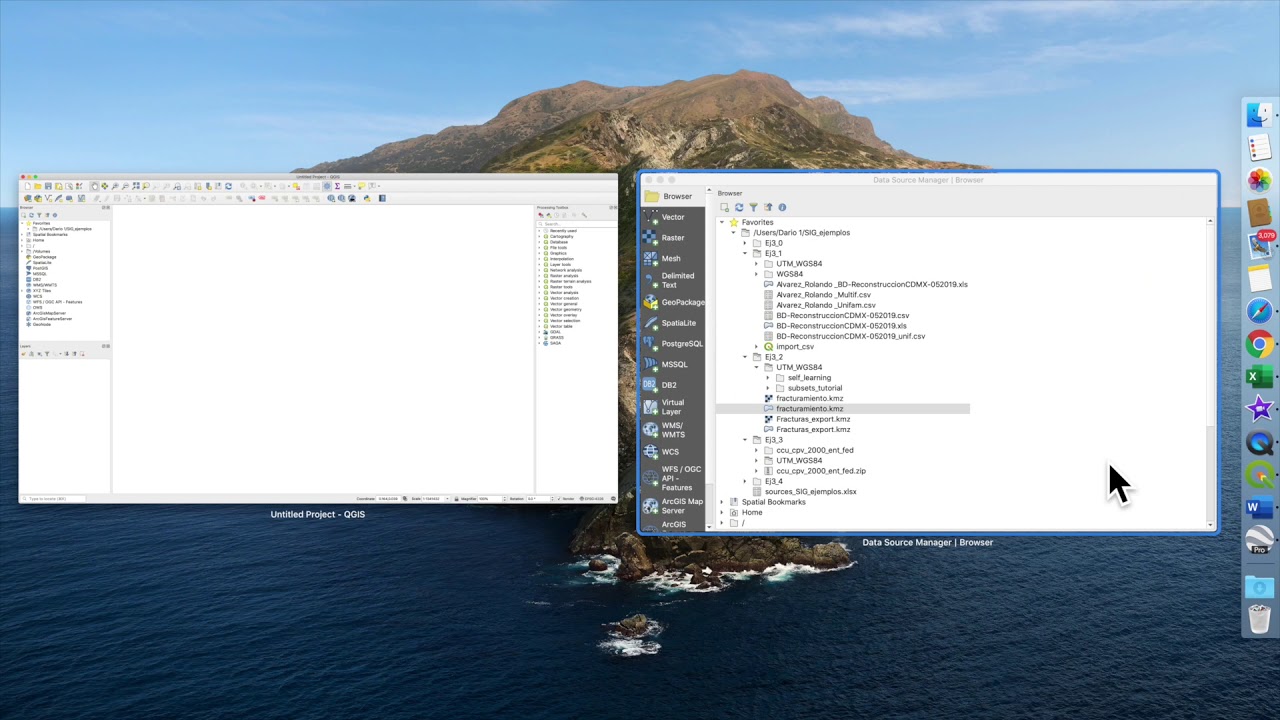Open Microsoft Word from the Dock
Viewport: 1280px width, 720px height.
click(x=1259, y=508)
